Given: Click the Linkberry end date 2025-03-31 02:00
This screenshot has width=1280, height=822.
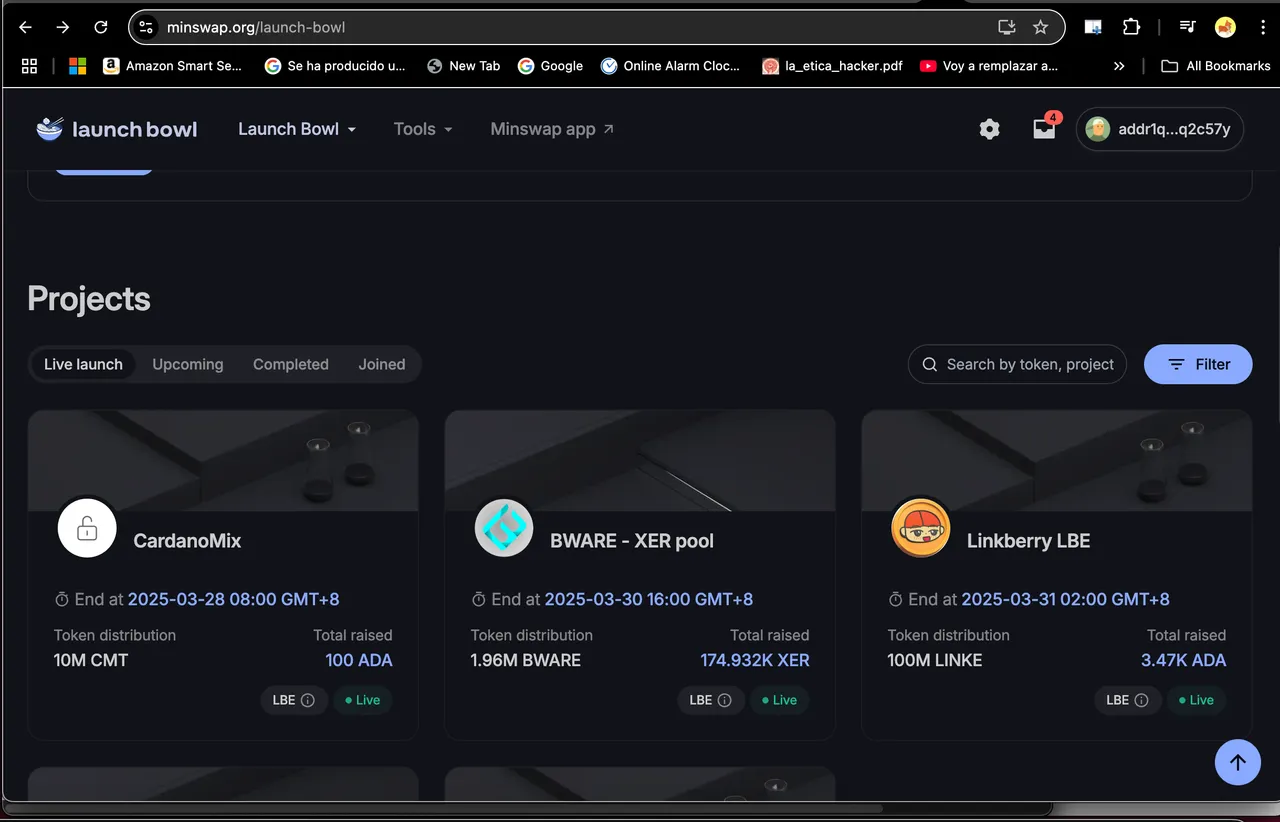Looking at the screenshot, I should point(1066,599).
